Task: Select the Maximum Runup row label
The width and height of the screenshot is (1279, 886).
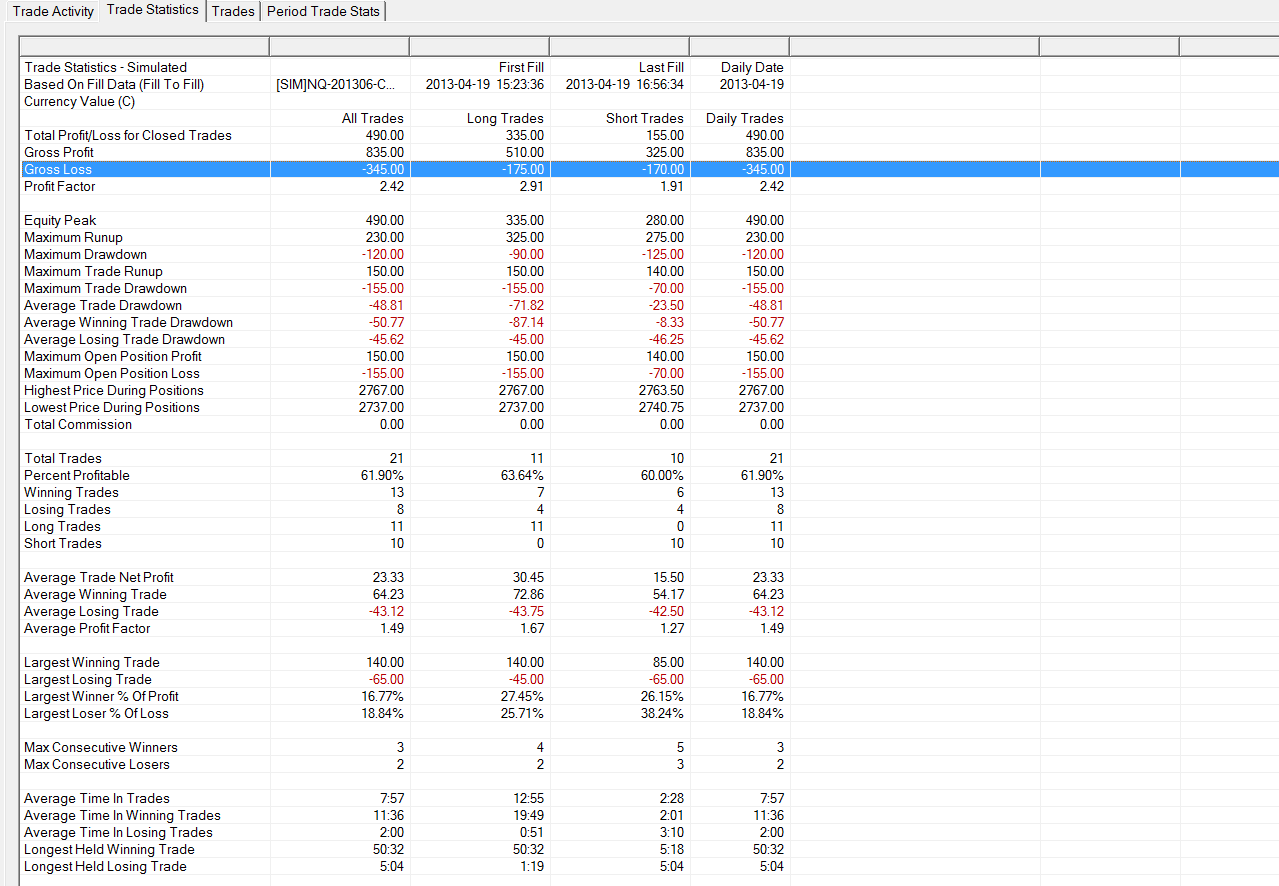Action: point(73,238)
